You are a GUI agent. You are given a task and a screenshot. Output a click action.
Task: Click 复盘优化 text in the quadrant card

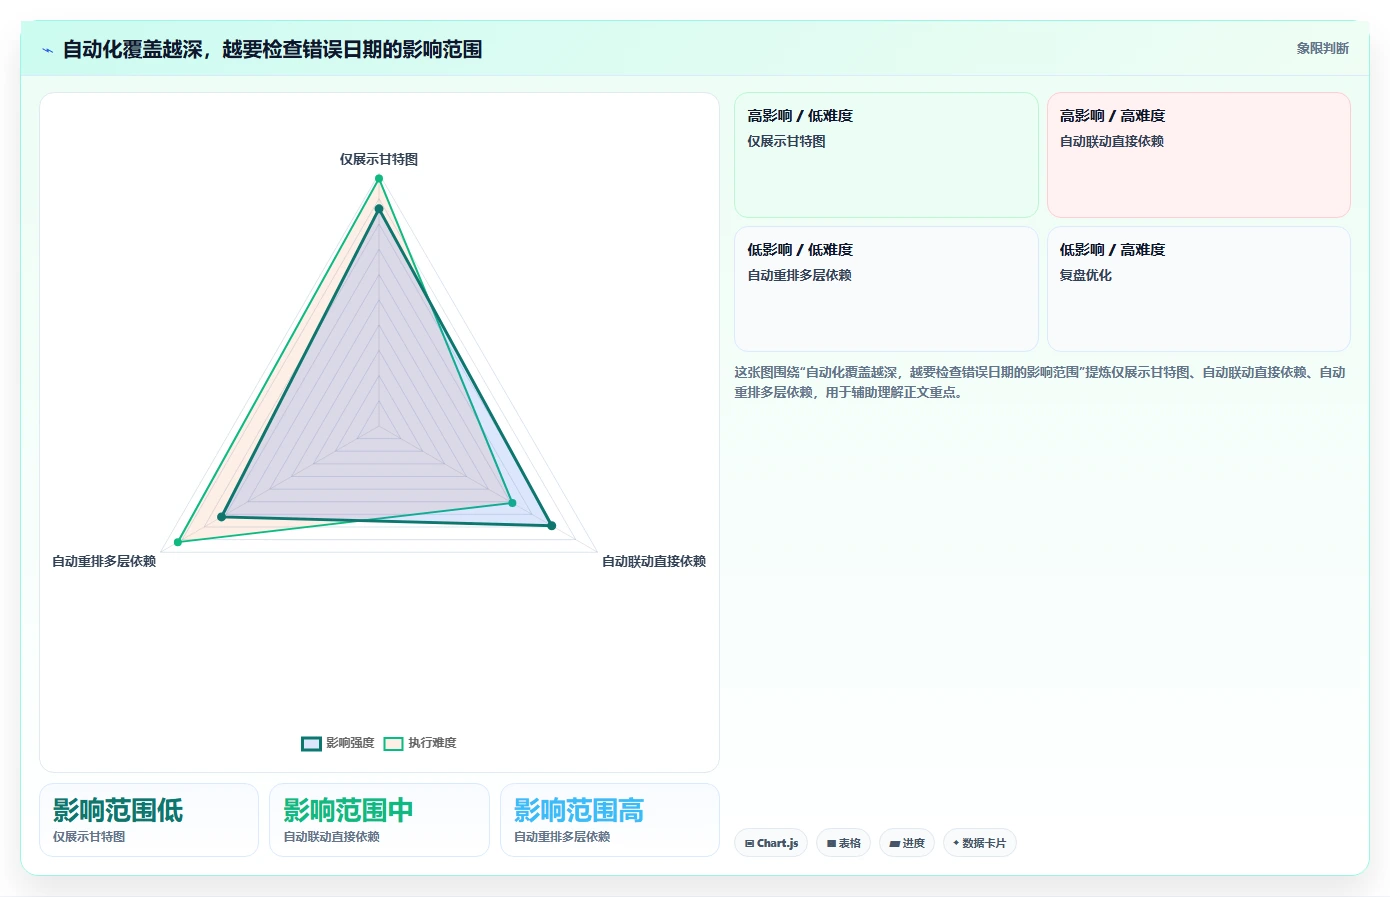pyautogui.click(x=1086, y=275)
